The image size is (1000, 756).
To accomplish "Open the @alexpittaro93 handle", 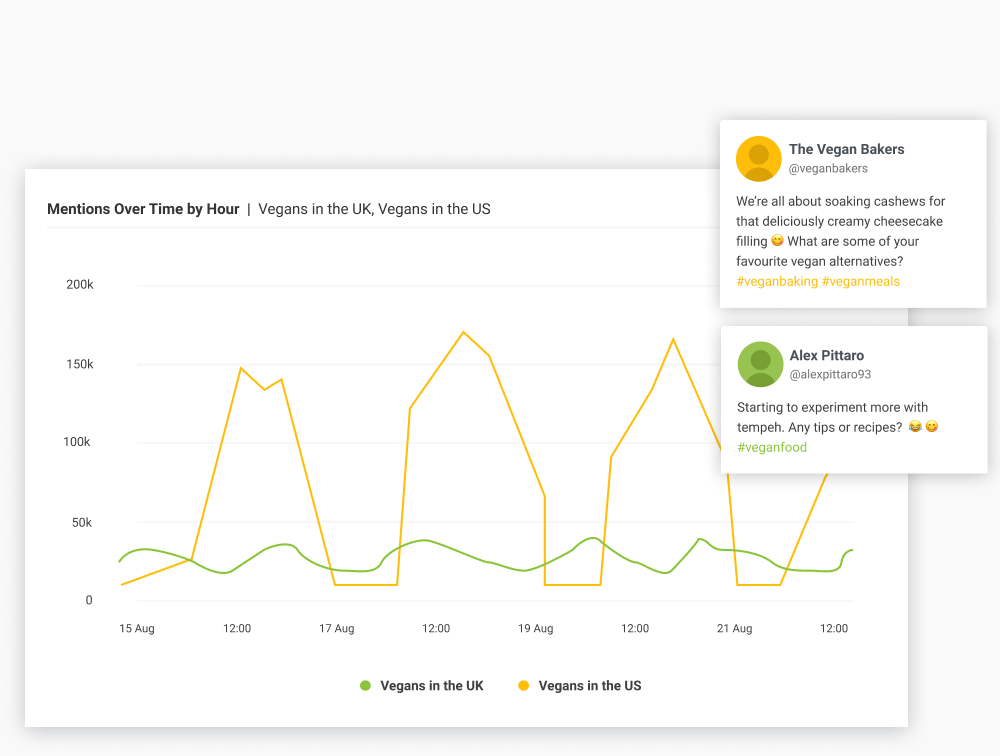I will (830, 375).
